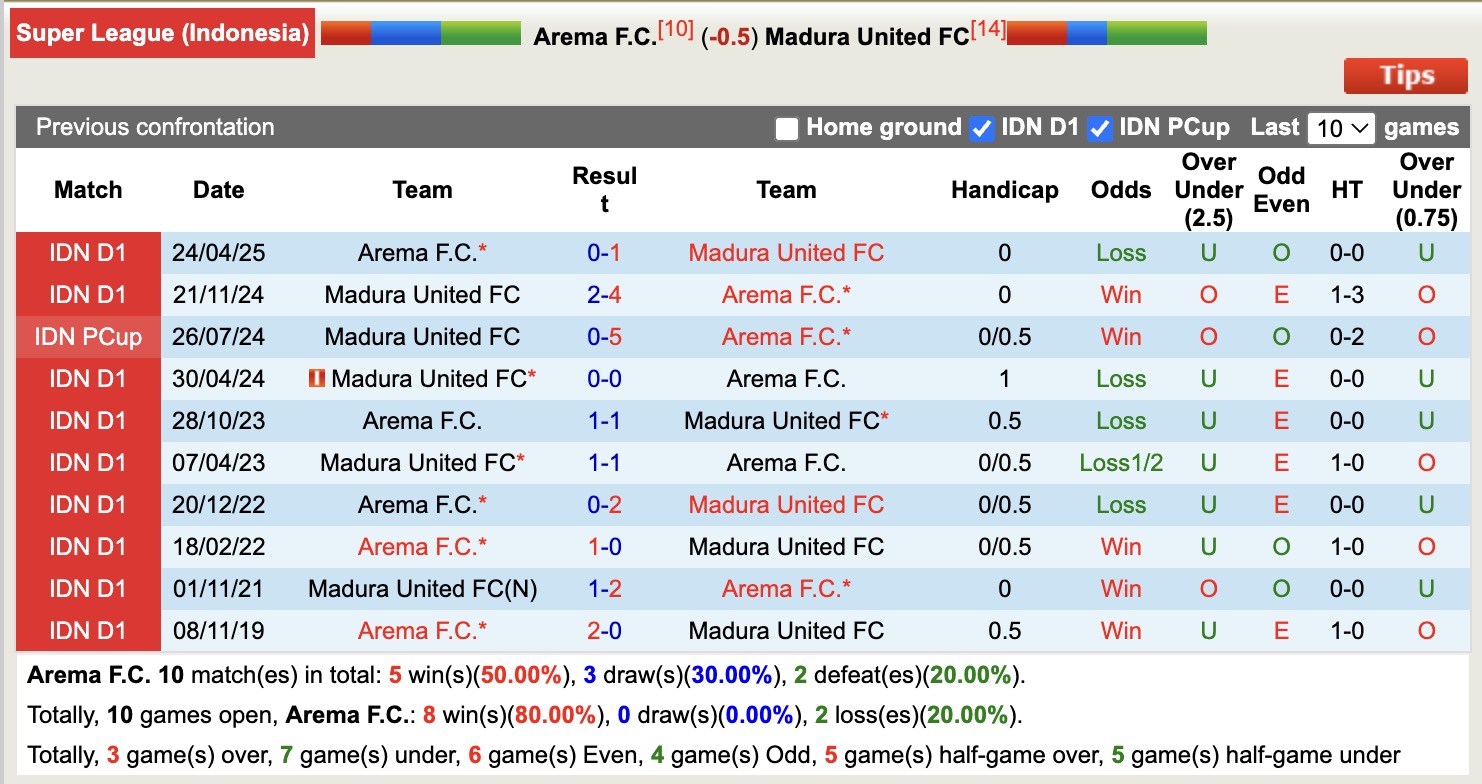Enable the Home ground checkbox

(787, 128)
